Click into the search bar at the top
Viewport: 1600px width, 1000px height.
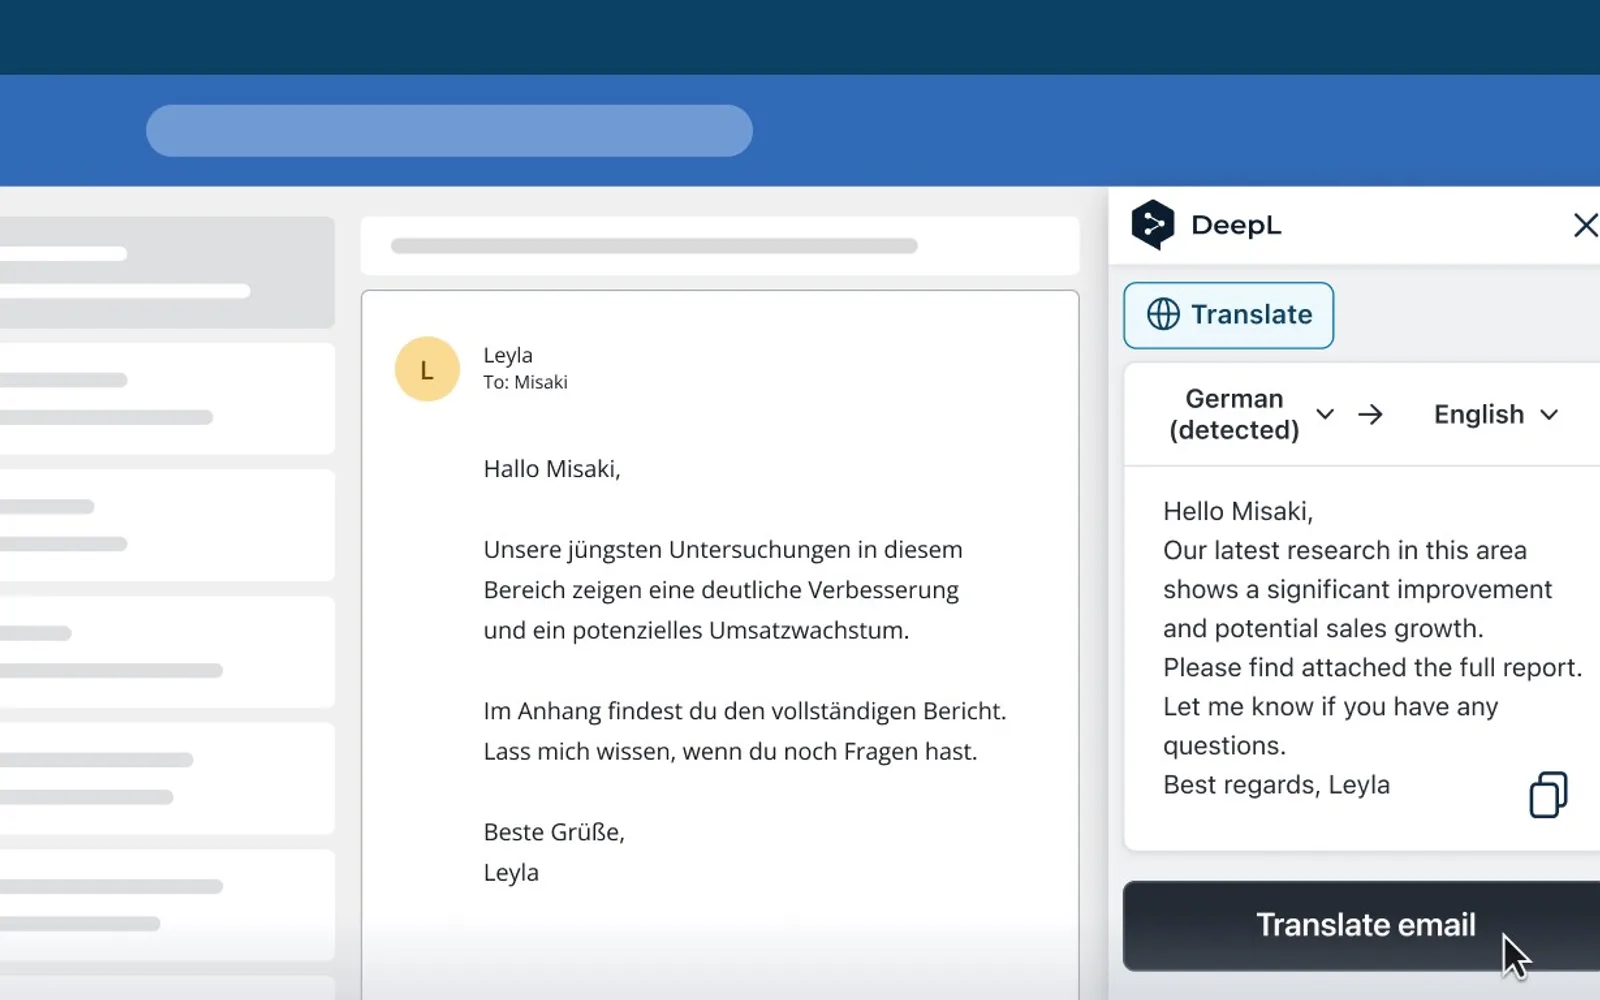(x=449, y=130)
